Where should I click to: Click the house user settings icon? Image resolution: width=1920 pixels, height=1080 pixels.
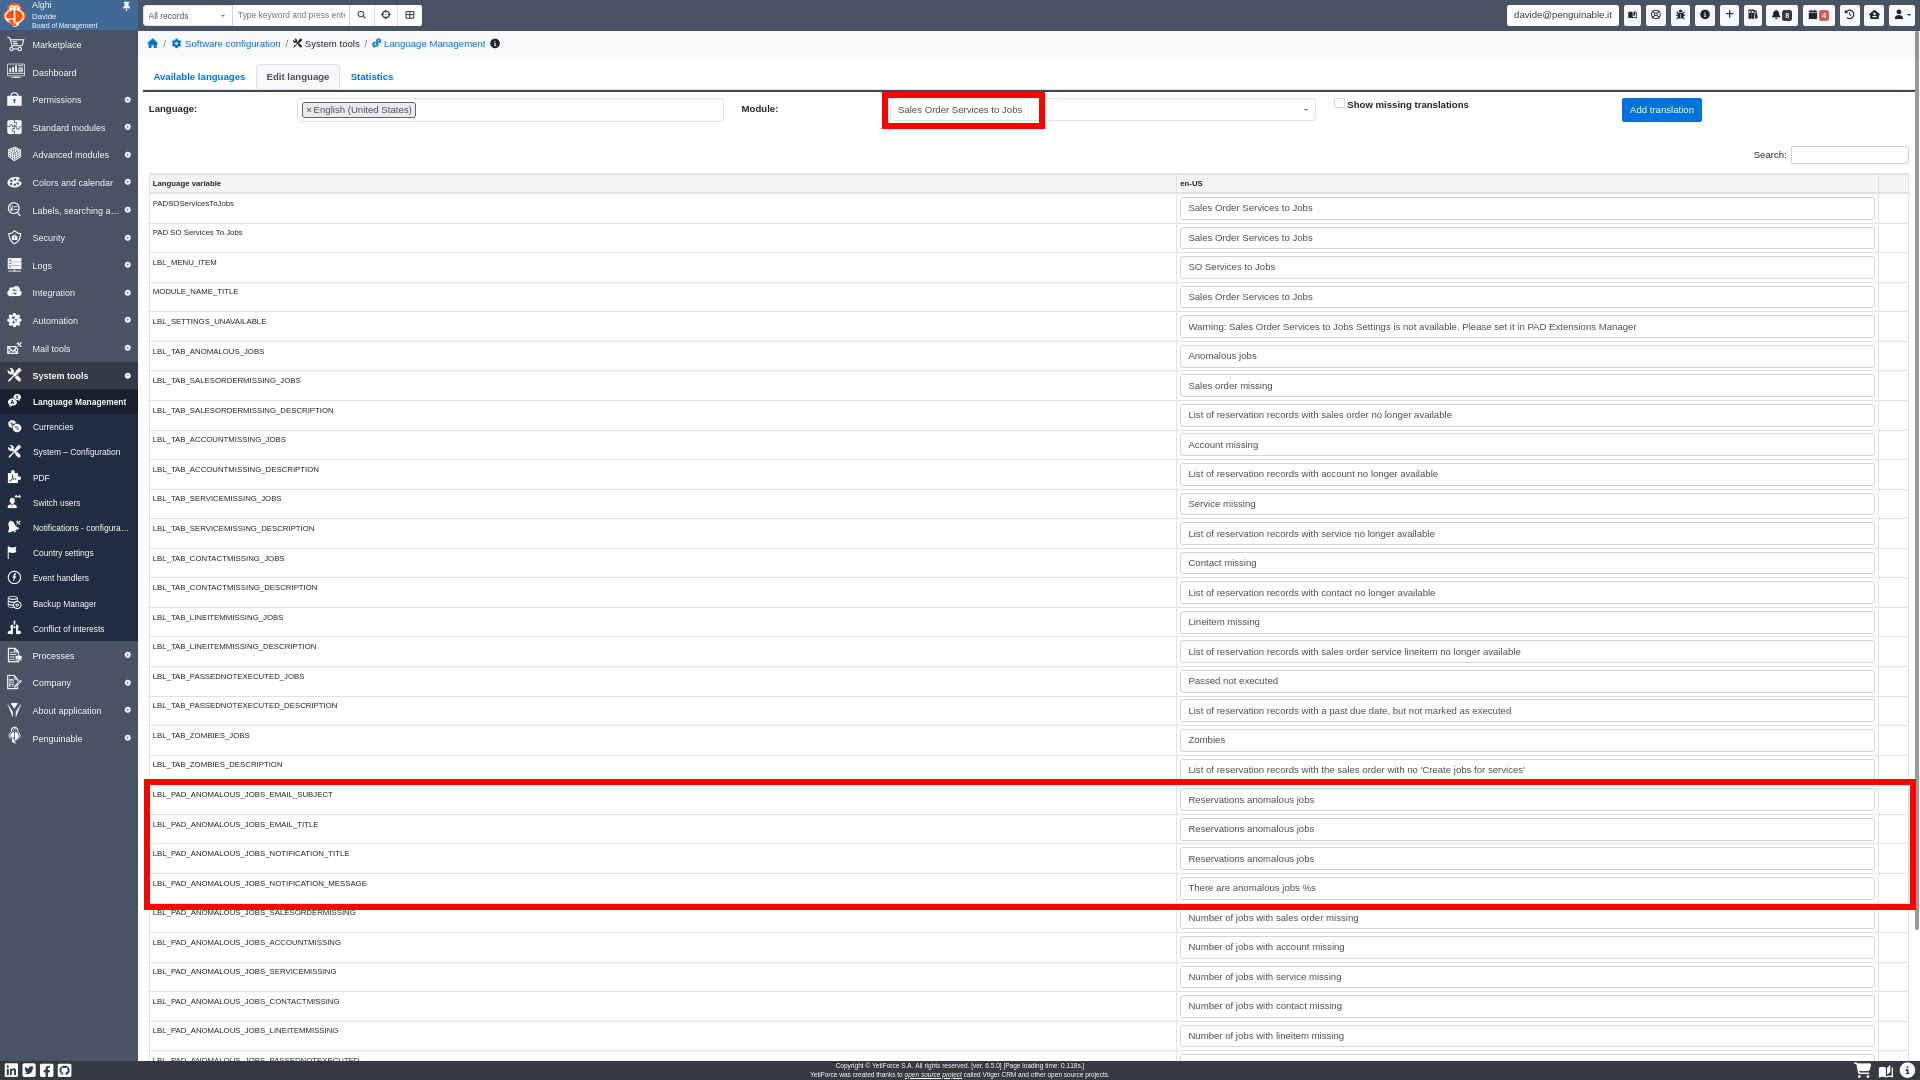coord(1874,15)
